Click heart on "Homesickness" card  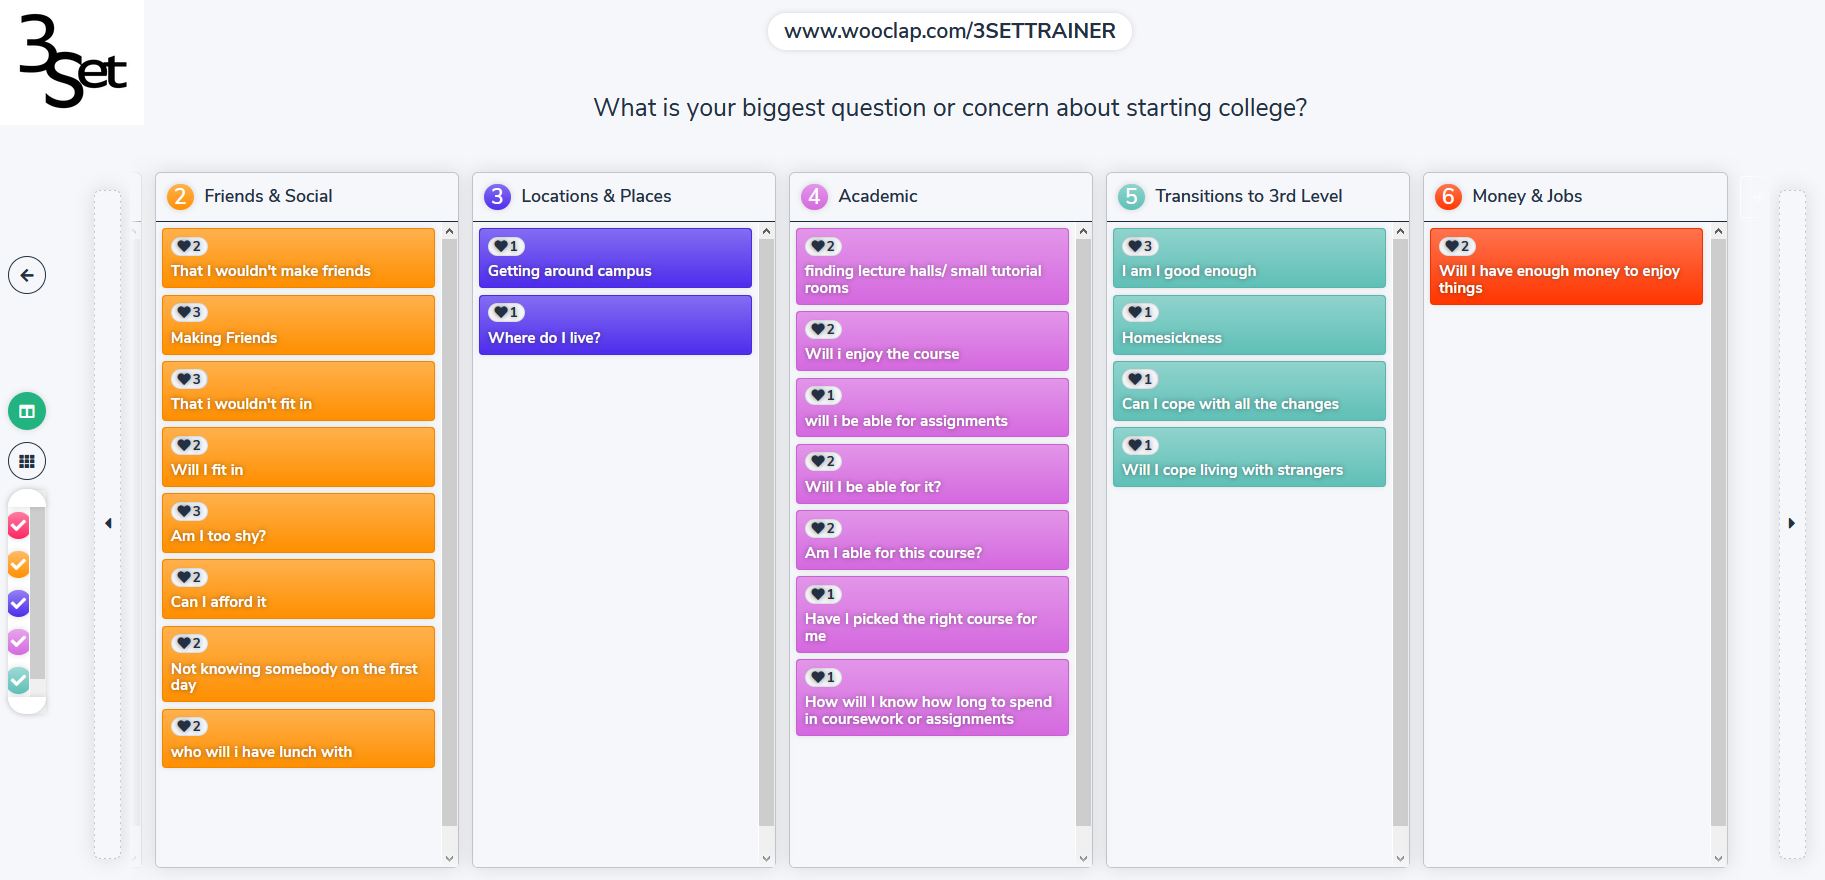1136,313
